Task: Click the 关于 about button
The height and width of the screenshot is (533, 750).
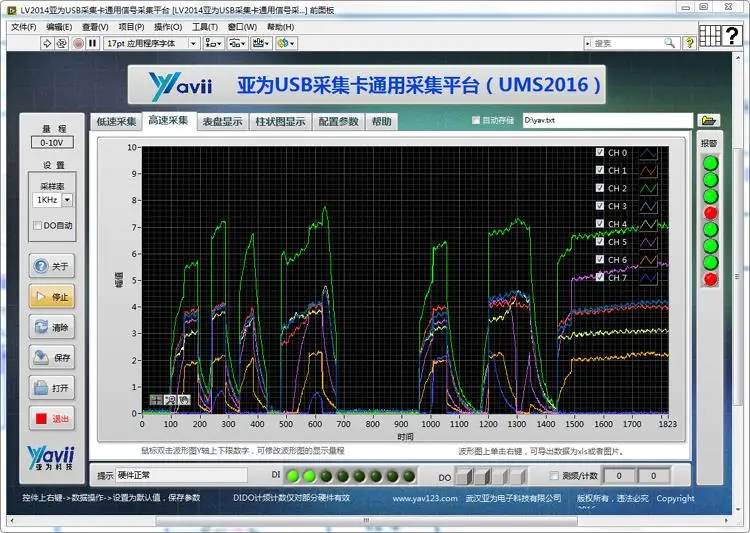Action: 52,266
